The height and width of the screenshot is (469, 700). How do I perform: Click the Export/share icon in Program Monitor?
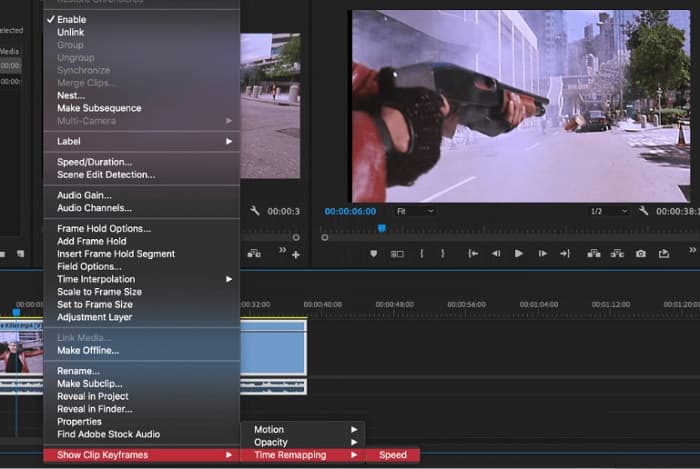664,253
